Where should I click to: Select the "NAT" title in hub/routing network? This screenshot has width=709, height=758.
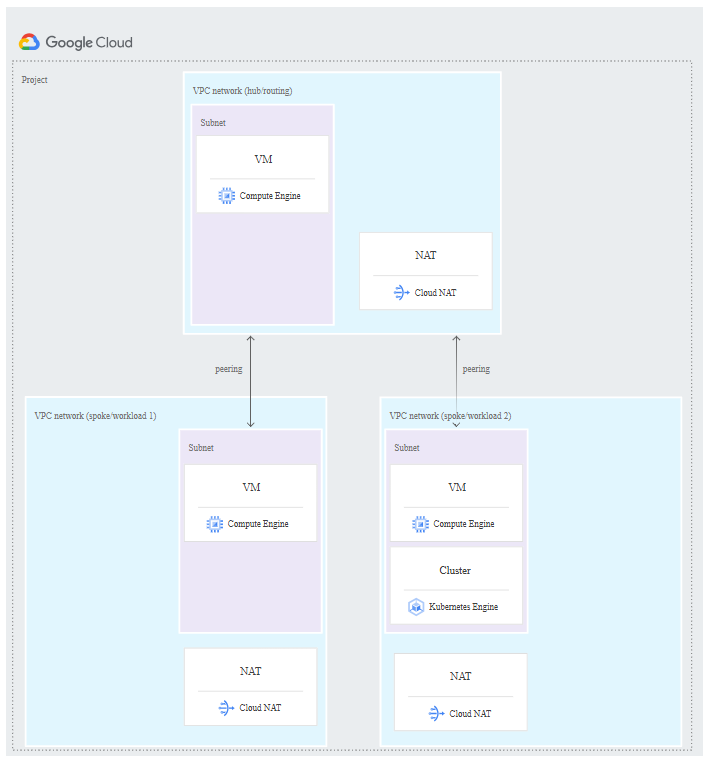[426, 256]
